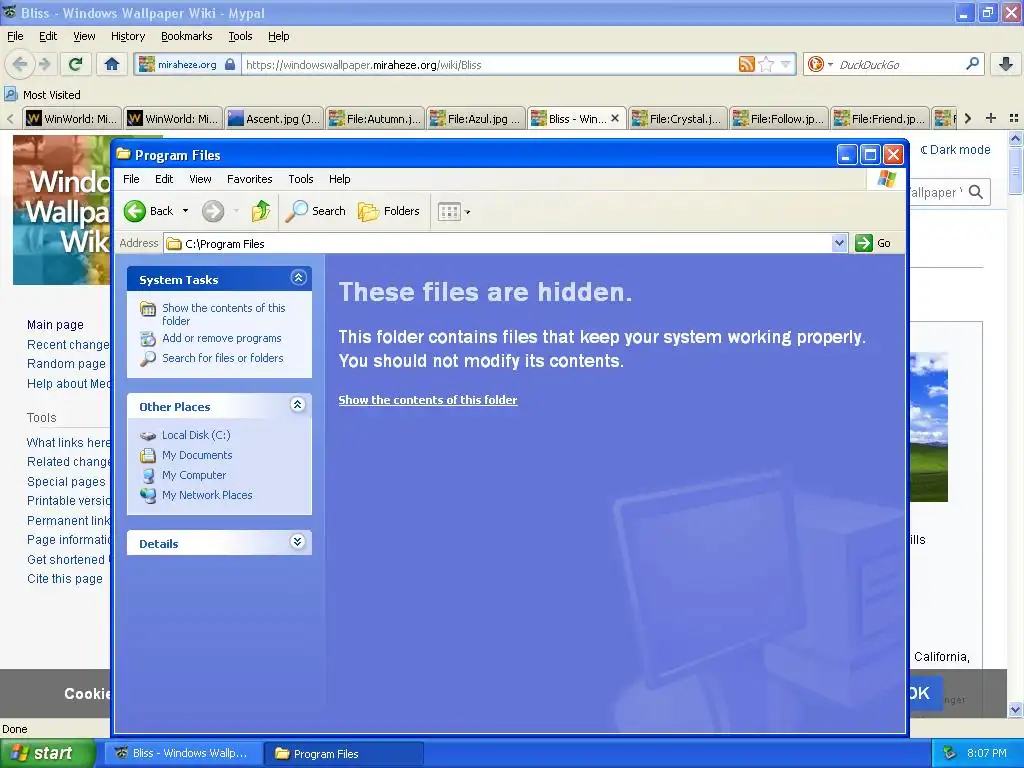Screen dimensions: 1024x768
Task: Go to My Computer in Other Places
Action: pyautogui.click(x=184, y=475)
